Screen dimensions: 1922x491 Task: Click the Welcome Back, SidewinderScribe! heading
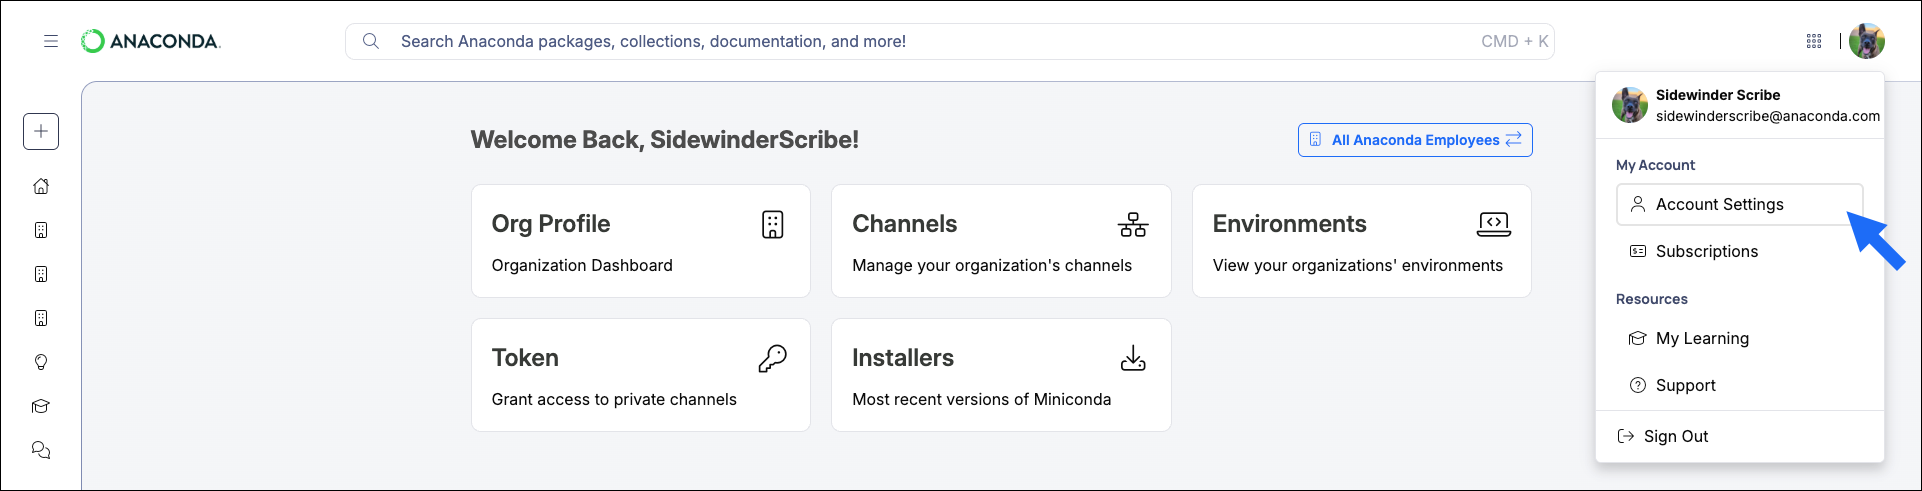click(x=665, y=140)
